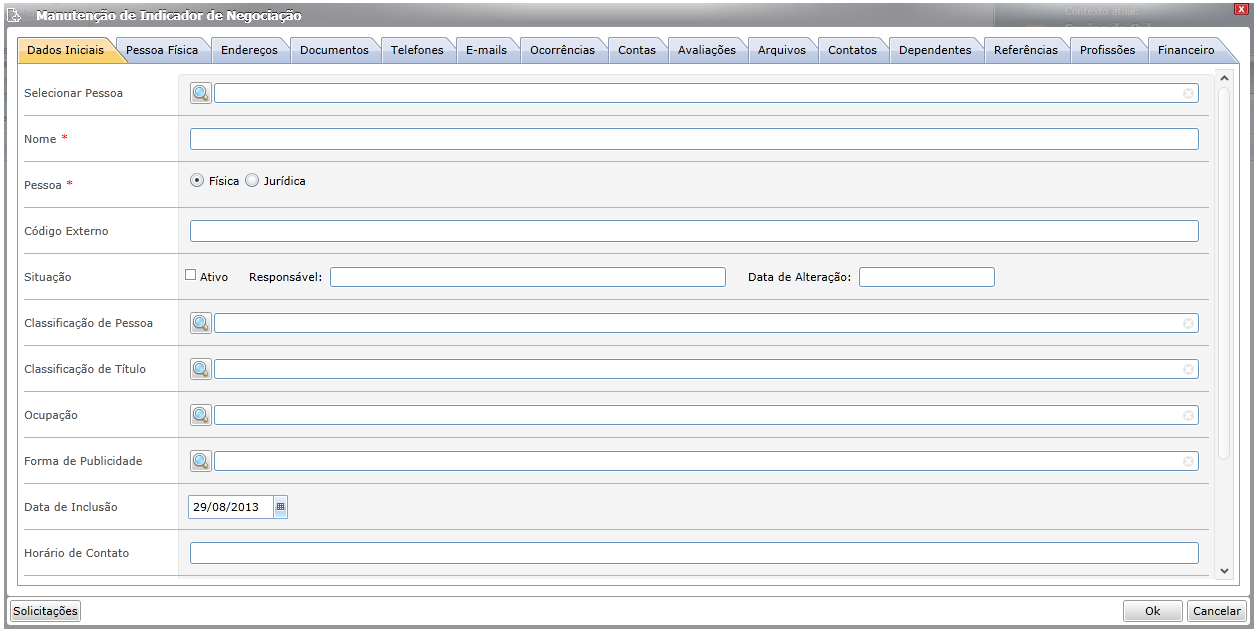
Task: Open the Telefones tab
Action: point(417,50)
